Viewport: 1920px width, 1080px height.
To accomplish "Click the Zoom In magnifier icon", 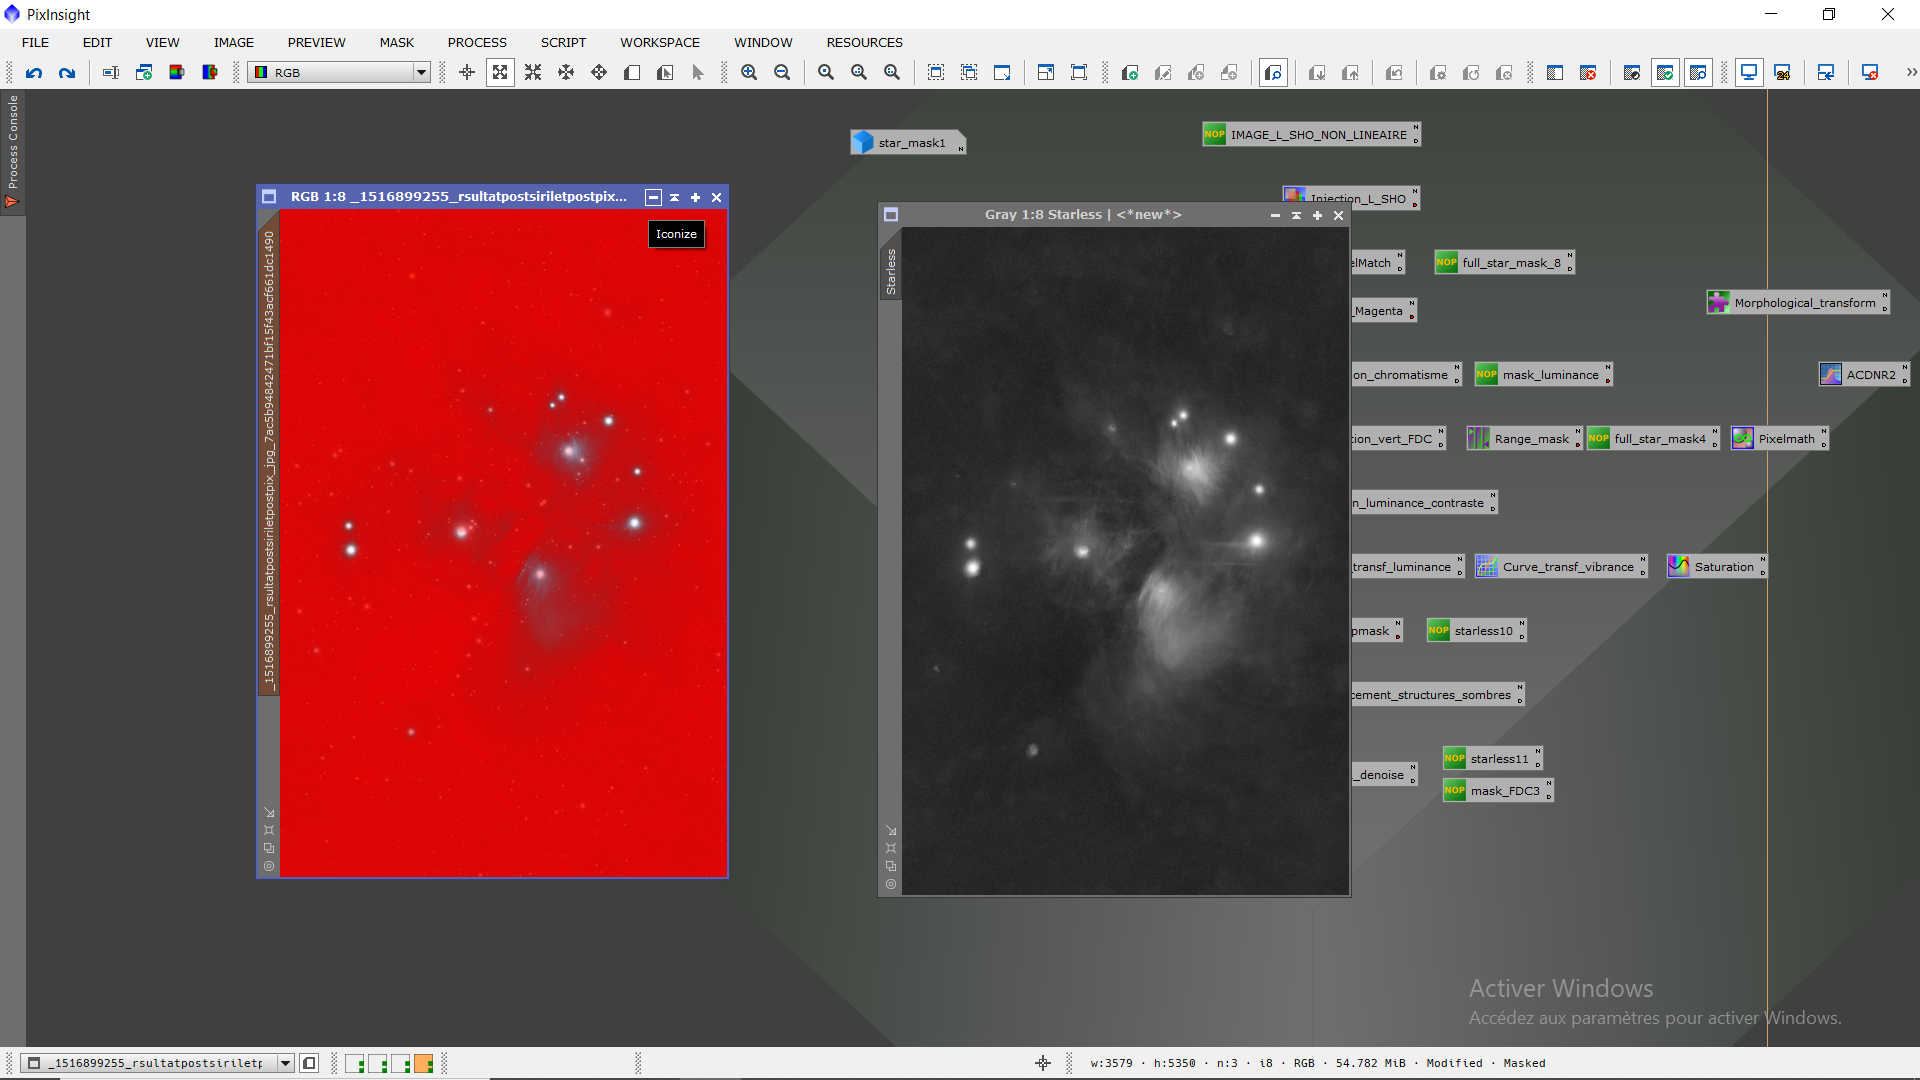I will (749, 73).
